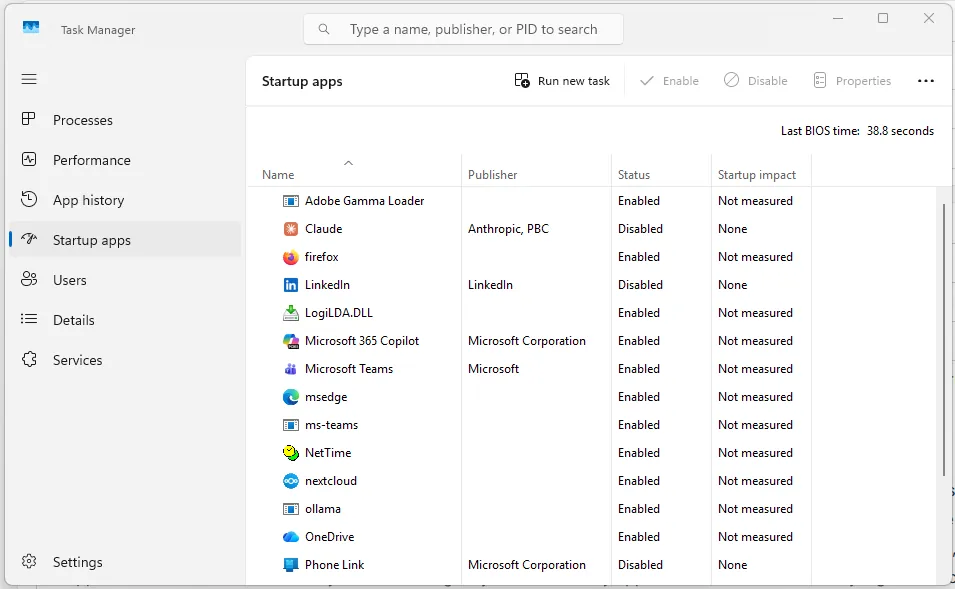Click the Disable button

pyautogui.click(x=755, y=81)
